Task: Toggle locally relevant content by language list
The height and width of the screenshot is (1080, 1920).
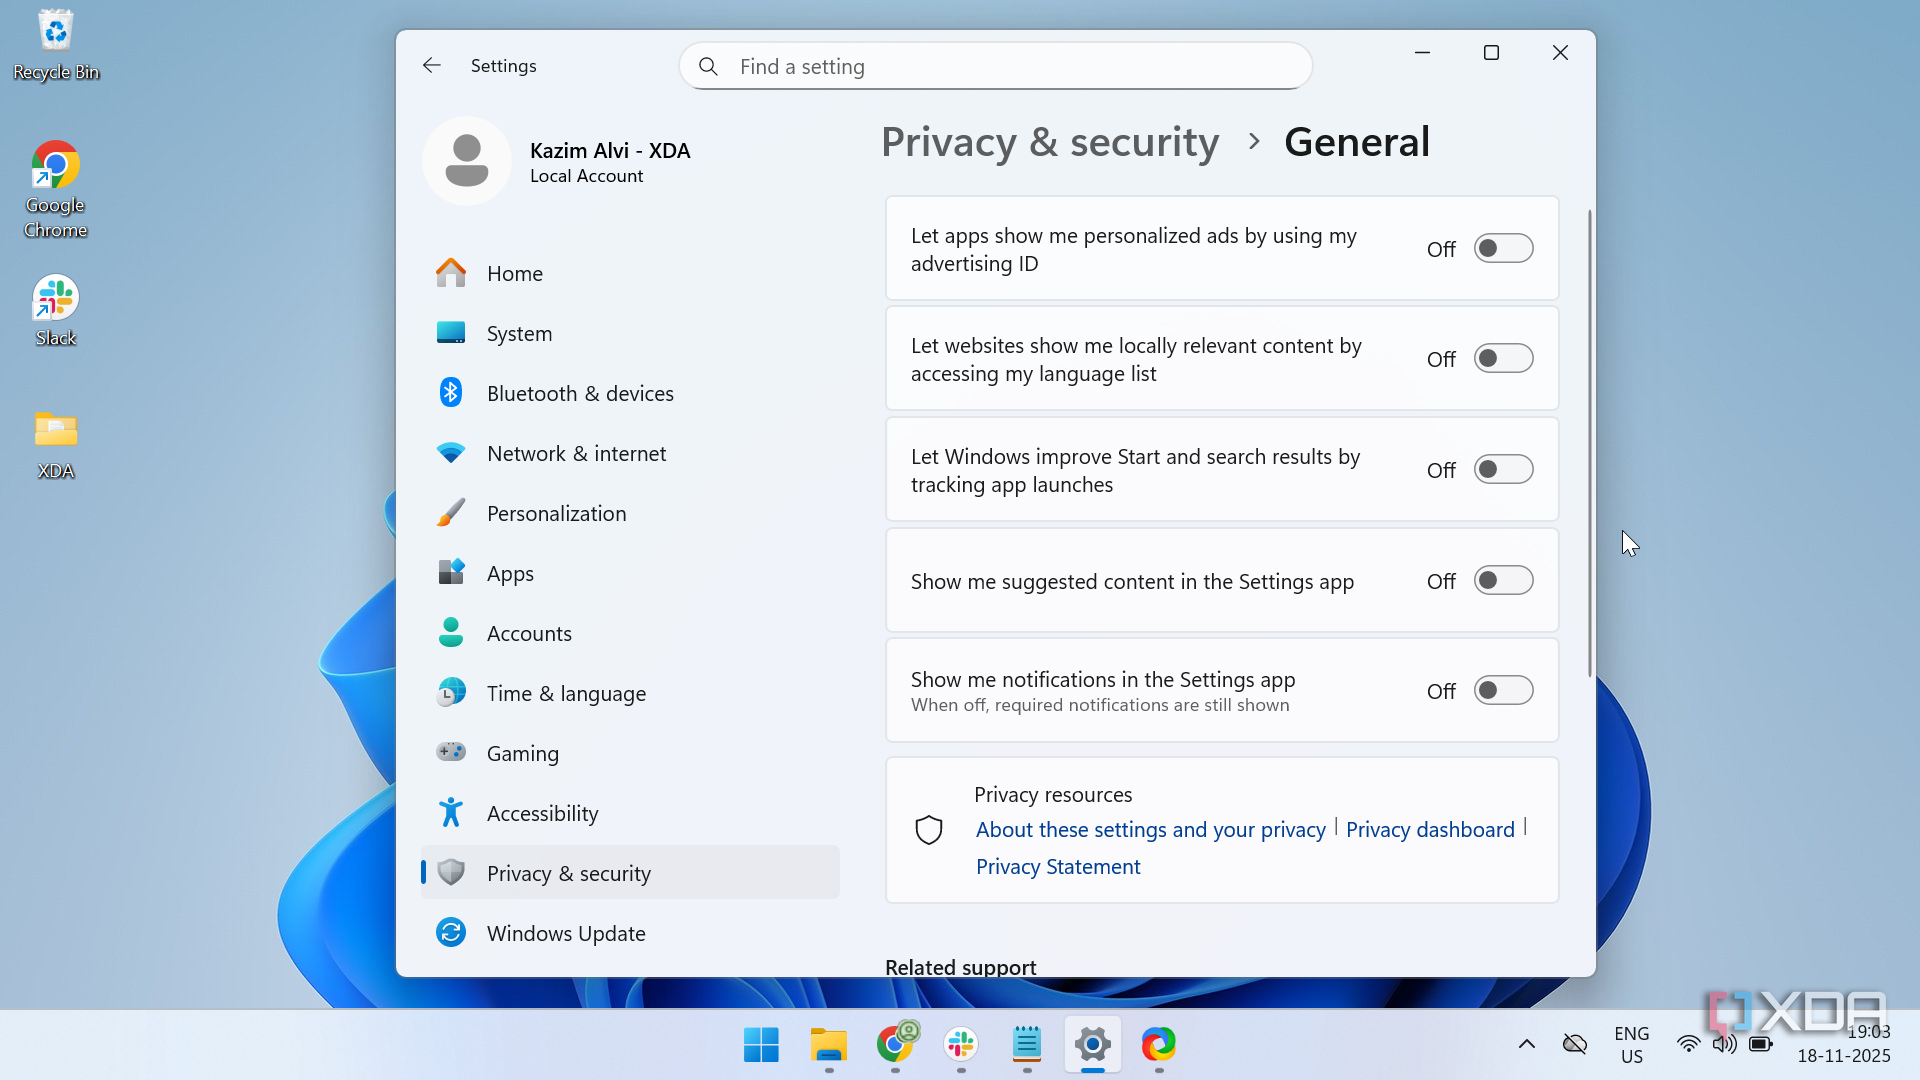Action: pyautogui.click(x=1502, y=359)
